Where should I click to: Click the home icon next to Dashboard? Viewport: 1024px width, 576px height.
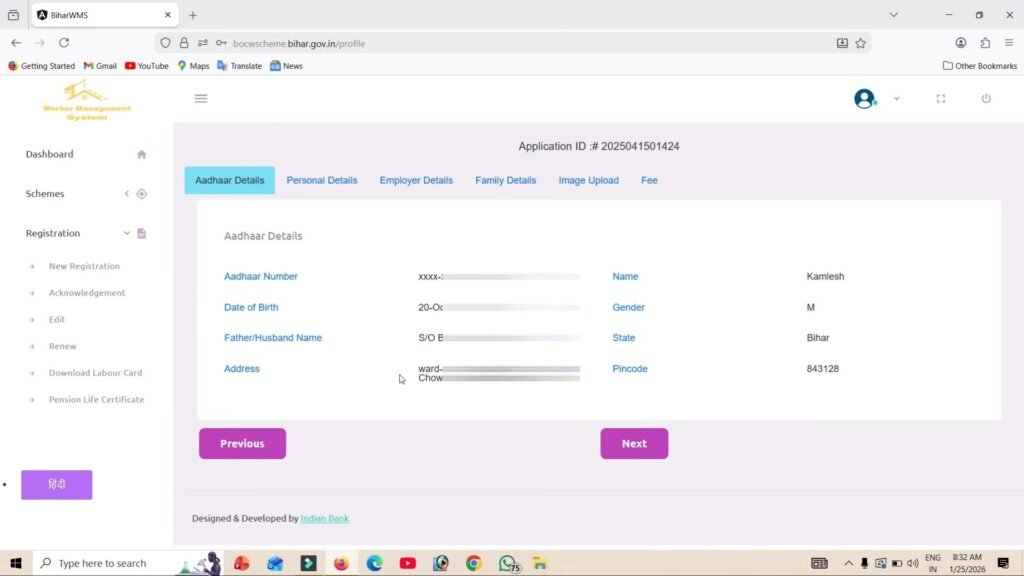tap(141, 153)
